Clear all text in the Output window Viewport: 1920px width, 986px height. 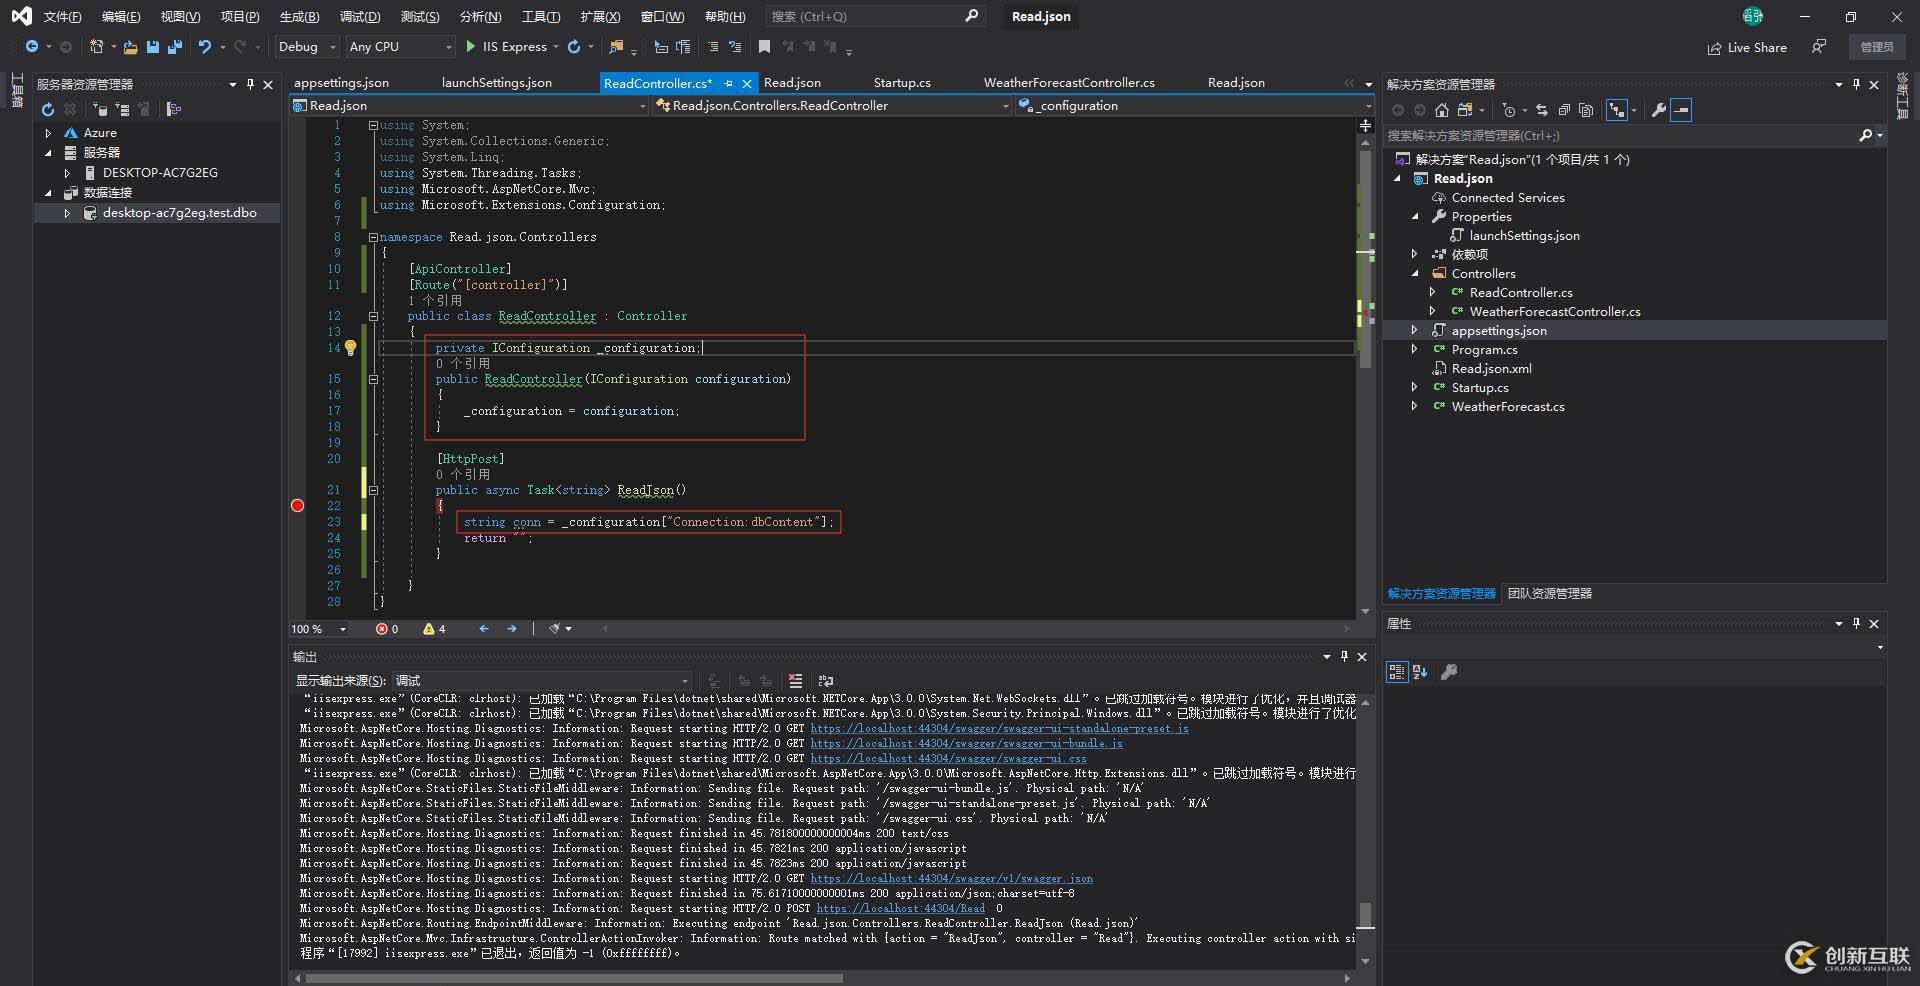point(796,681)
